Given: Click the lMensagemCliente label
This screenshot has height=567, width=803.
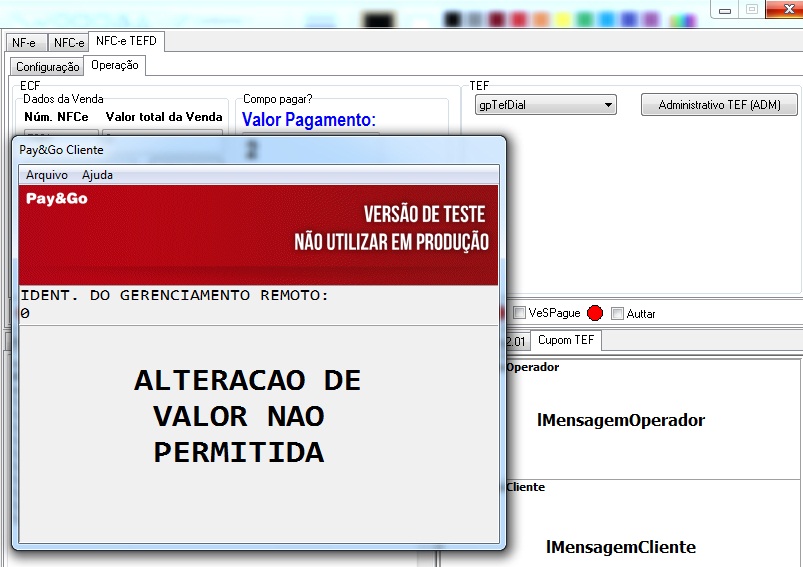Looking at the screenshot, I should tap(621, 547).
